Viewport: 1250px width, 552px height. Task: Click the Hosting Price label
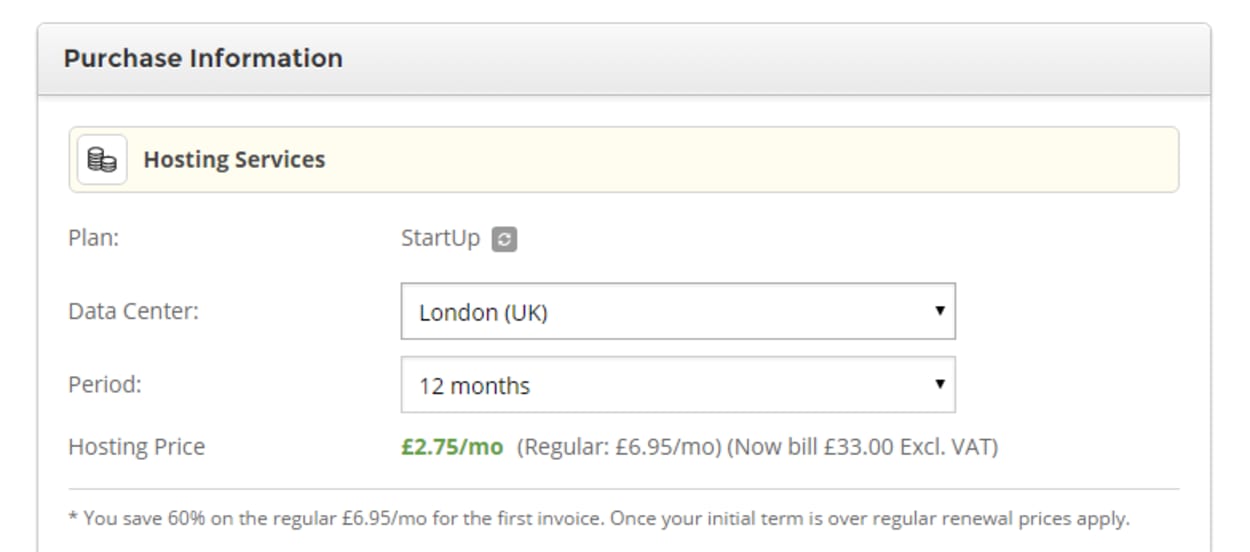136,447
